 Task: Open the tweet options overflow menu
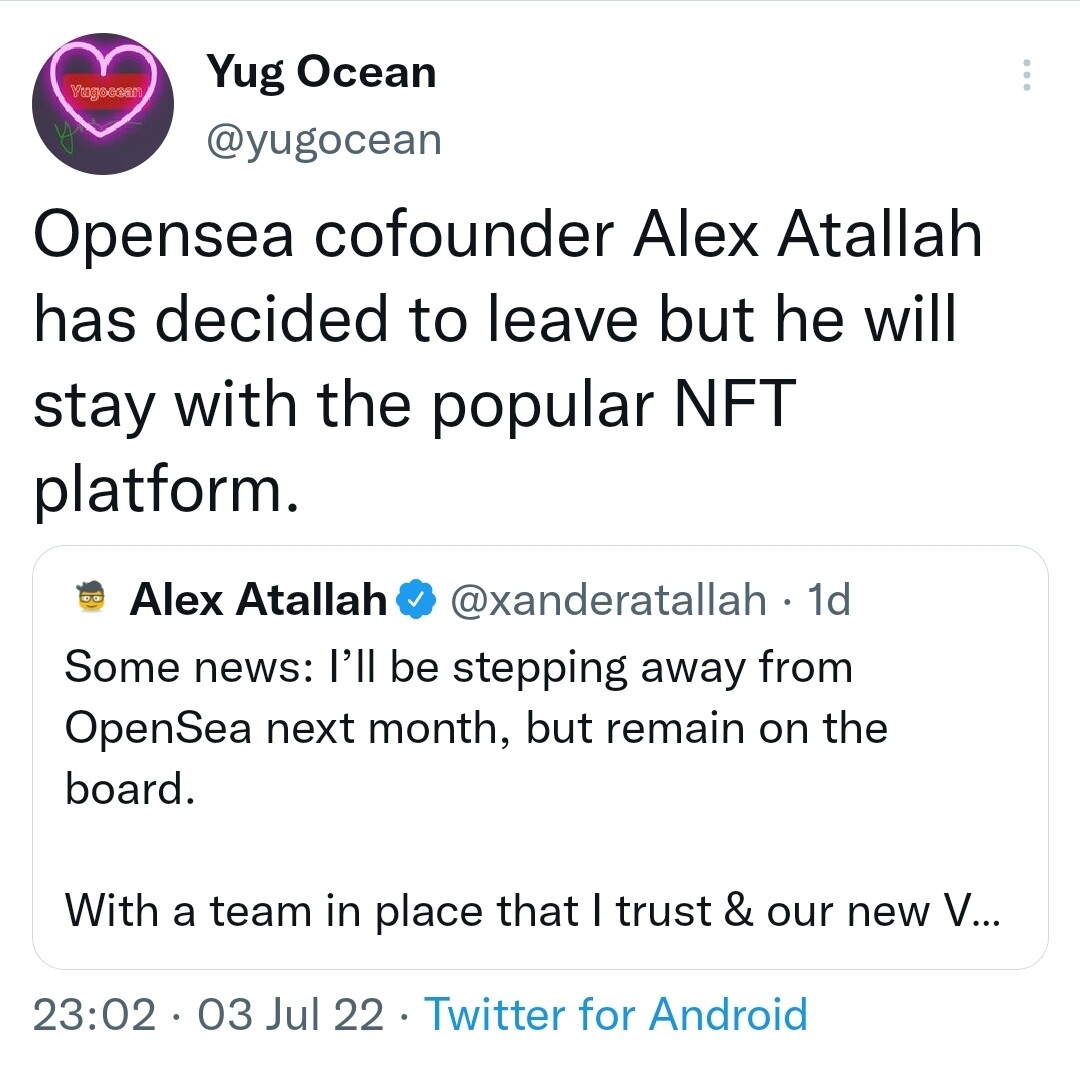pyautogui.click(x=1026, y=75)
